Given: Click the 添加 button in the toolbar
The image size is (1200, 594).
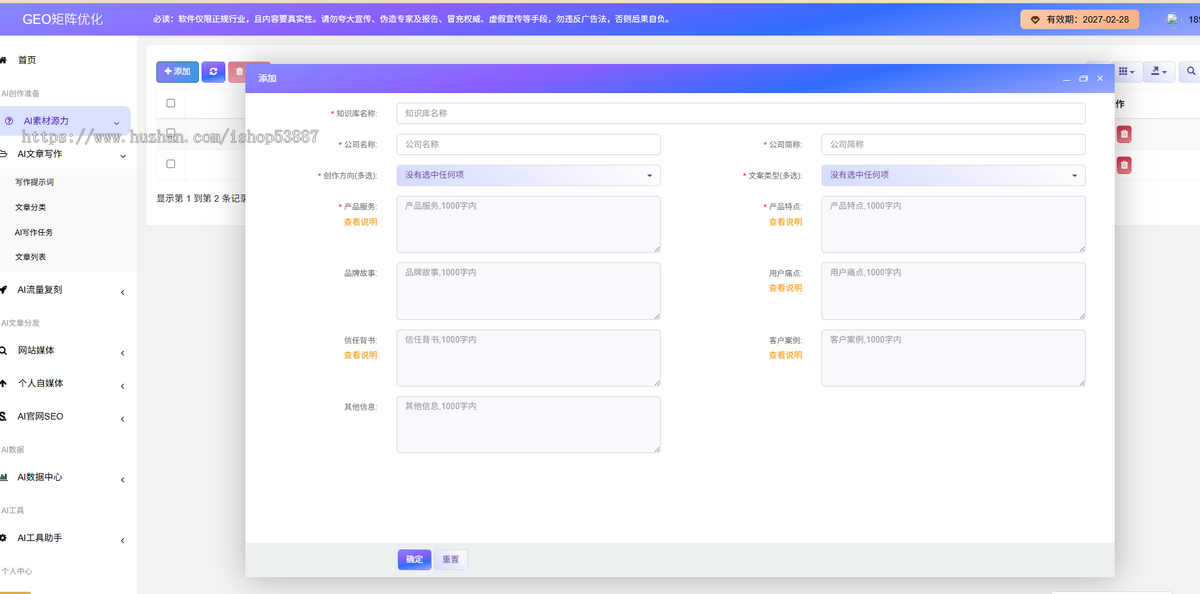Looking at the screenshot, I should coord(177,72).
